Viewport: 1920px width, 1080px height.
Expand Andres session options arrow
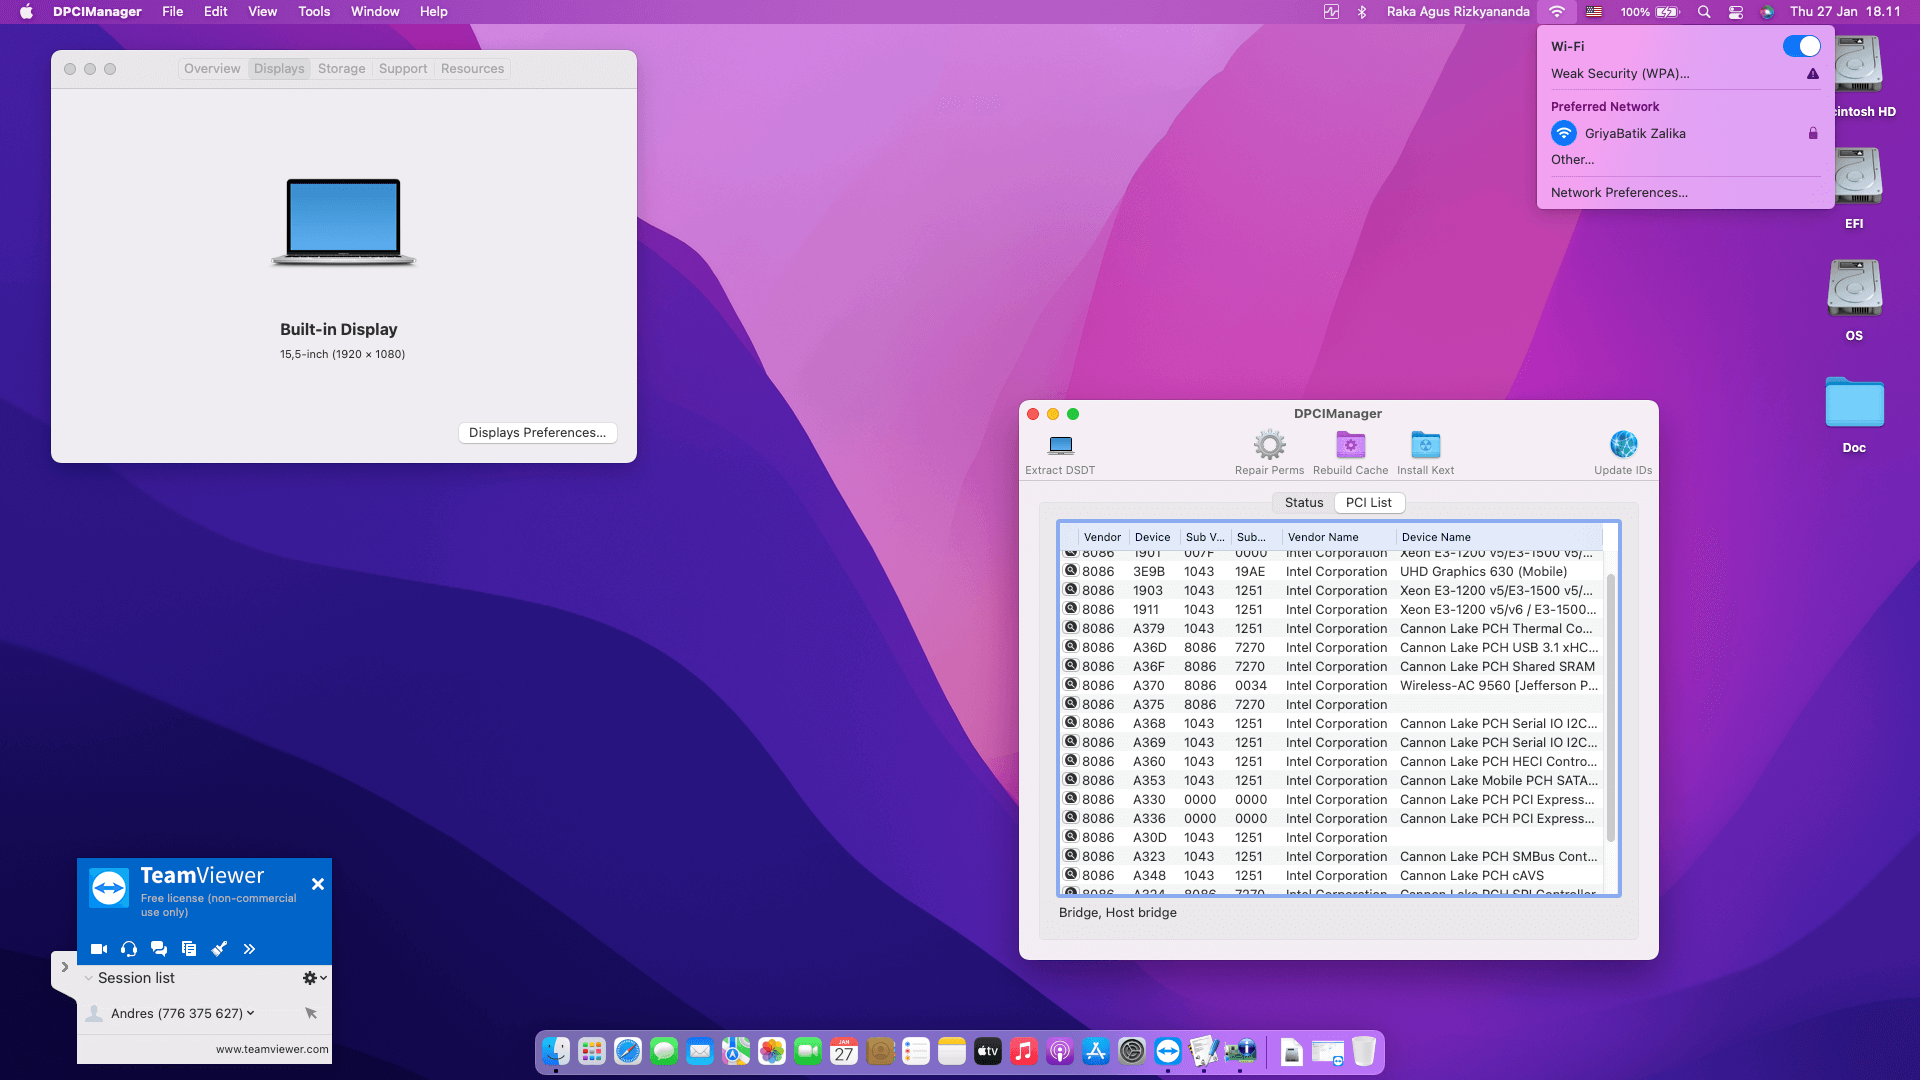250,1013
